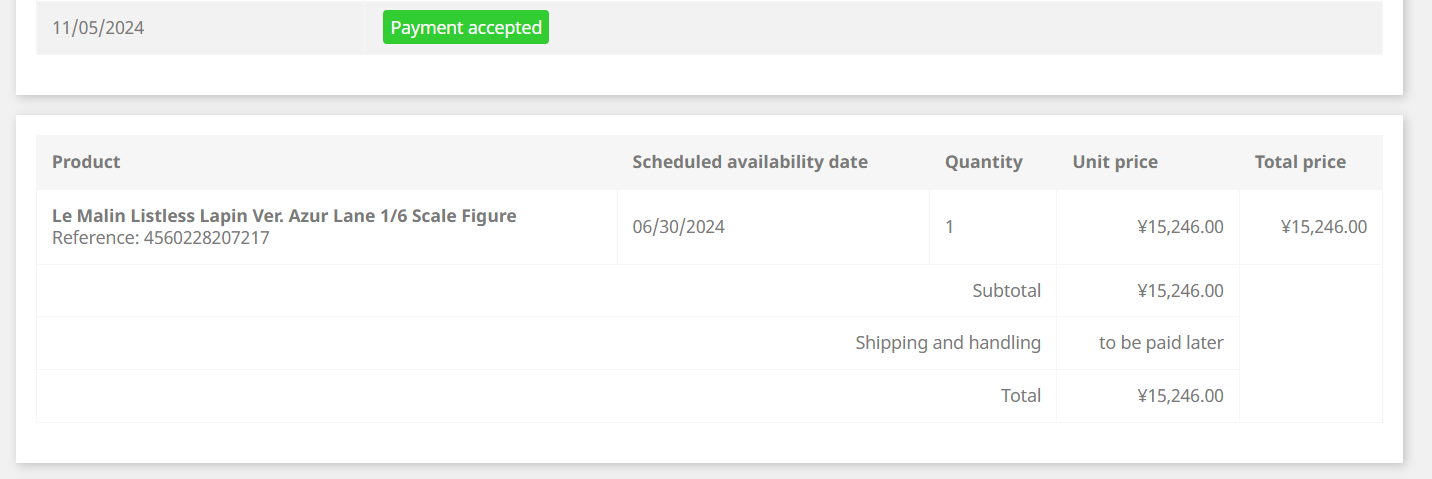Click the availability date 06/30/2024
1432x479 pixels.
click(679, 227)
